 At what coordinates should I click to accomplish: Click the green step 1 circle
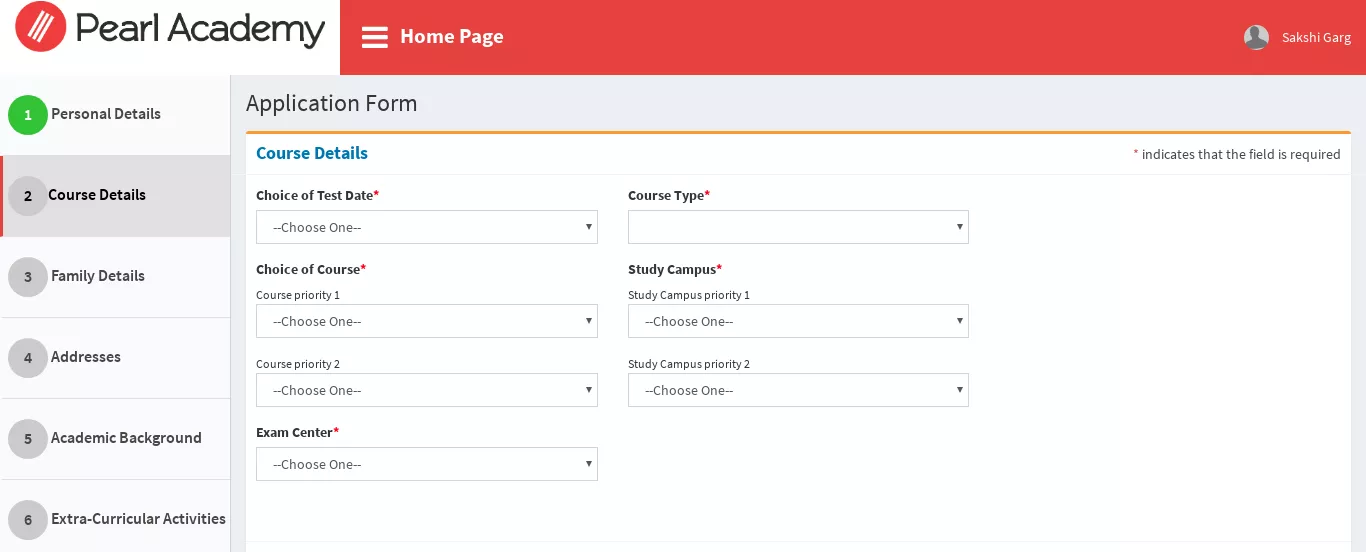coord(28,115)
